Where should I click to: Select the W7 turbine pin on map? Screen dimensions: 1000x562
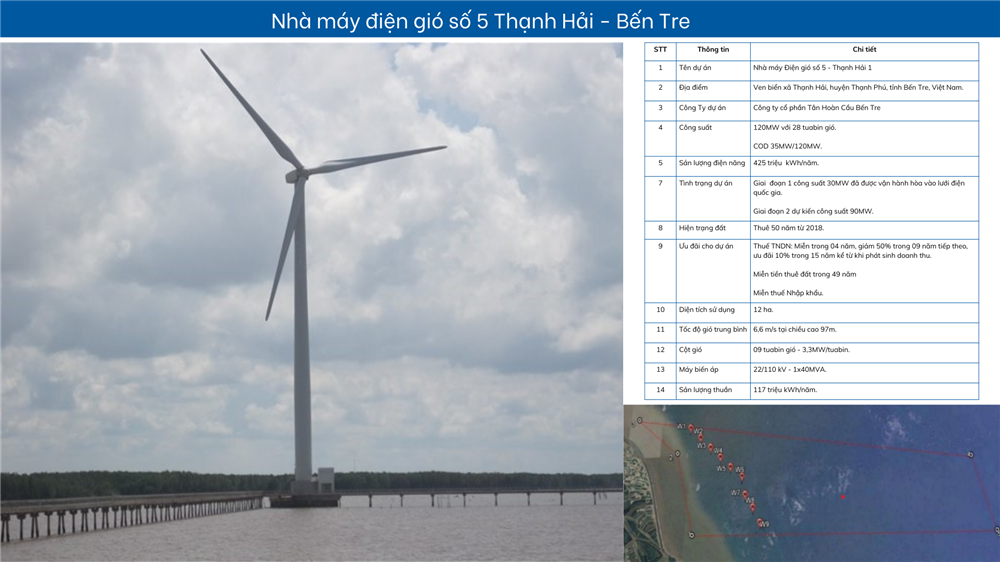pyautogui.click(x=744, y=493)
